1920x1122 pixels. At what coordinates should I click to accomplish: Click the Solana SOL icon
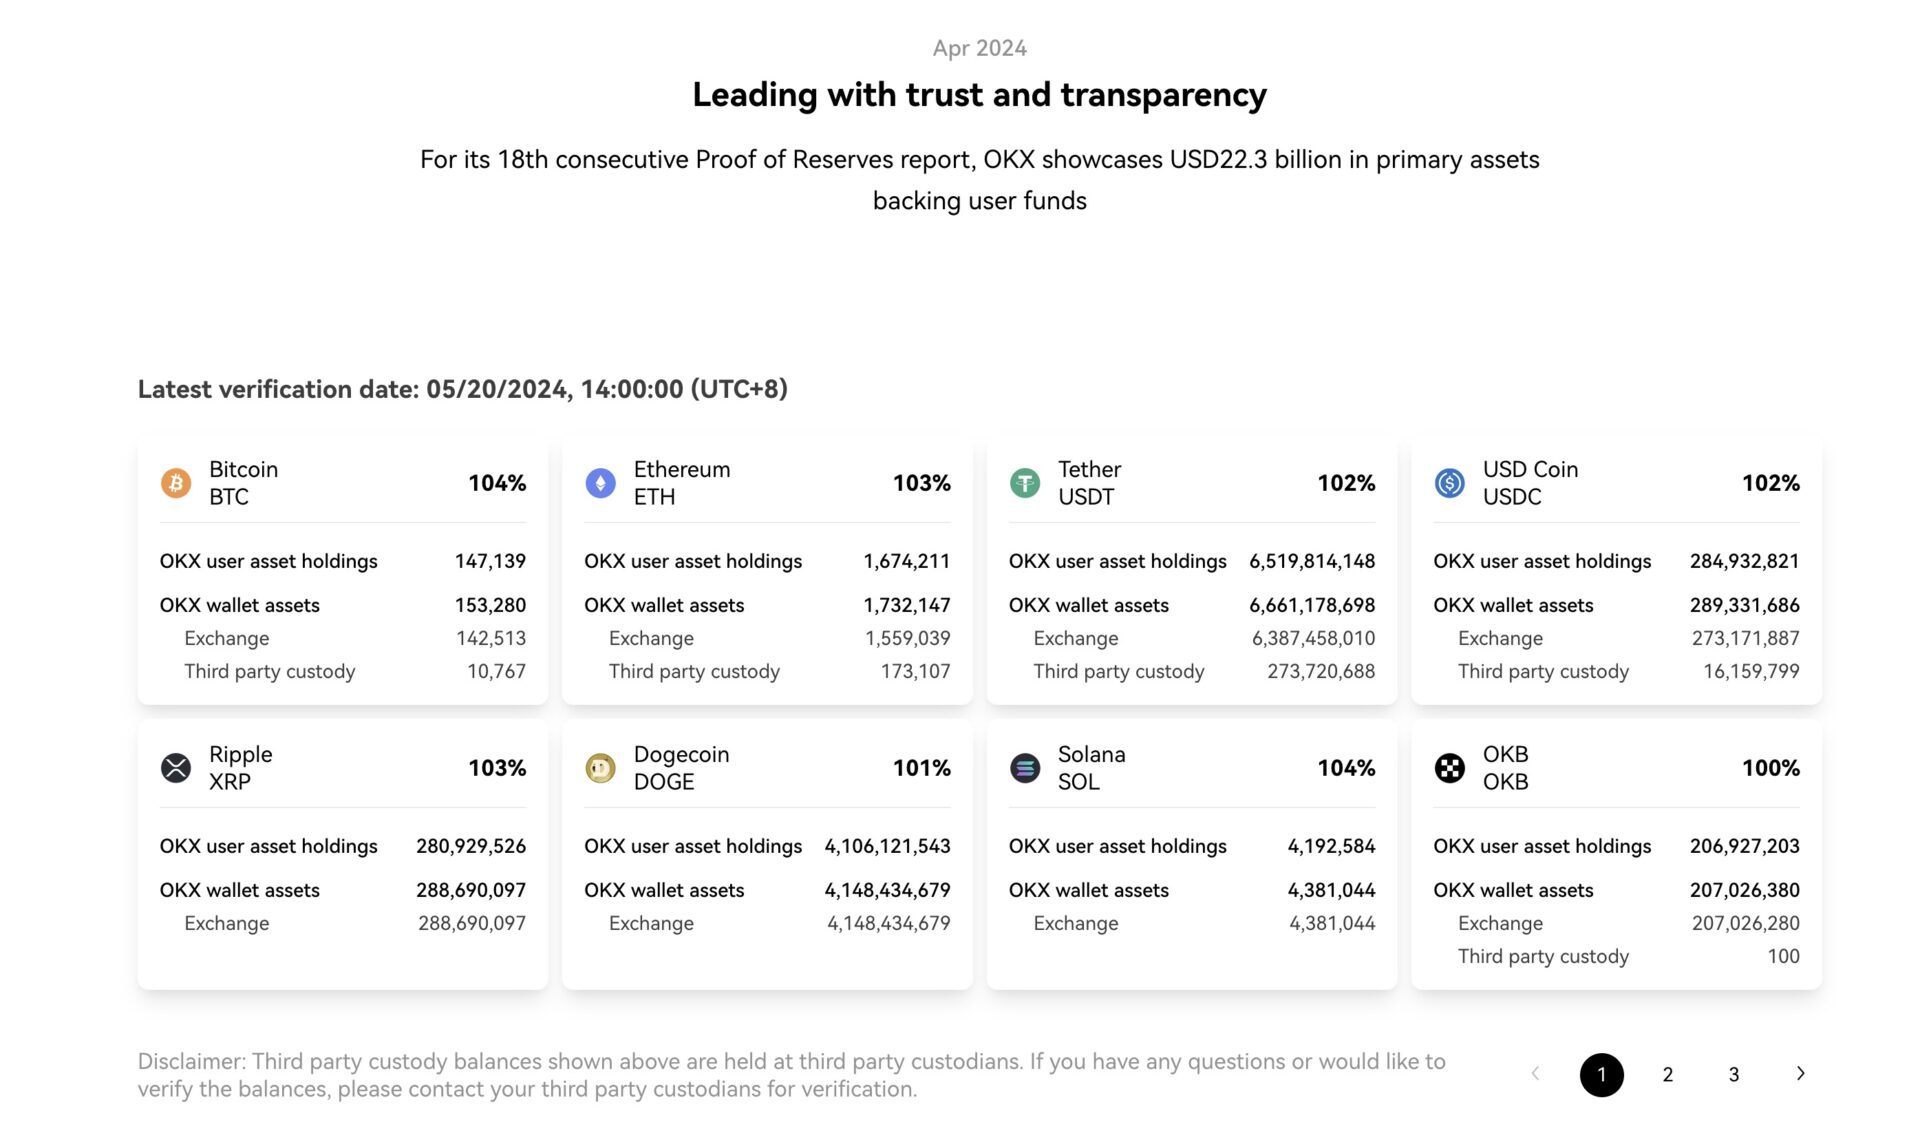pos(1025,768)
